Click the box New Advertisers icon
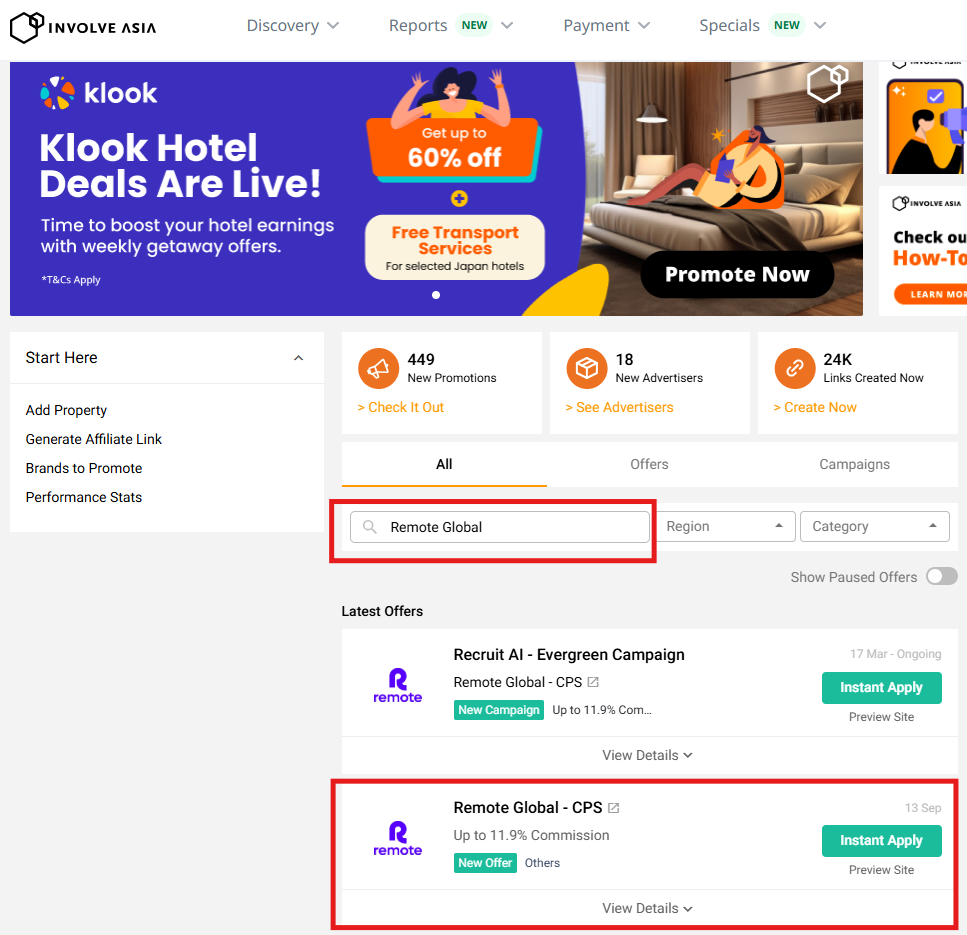This screenshot has width=967, height=935. tap(586, 368)
